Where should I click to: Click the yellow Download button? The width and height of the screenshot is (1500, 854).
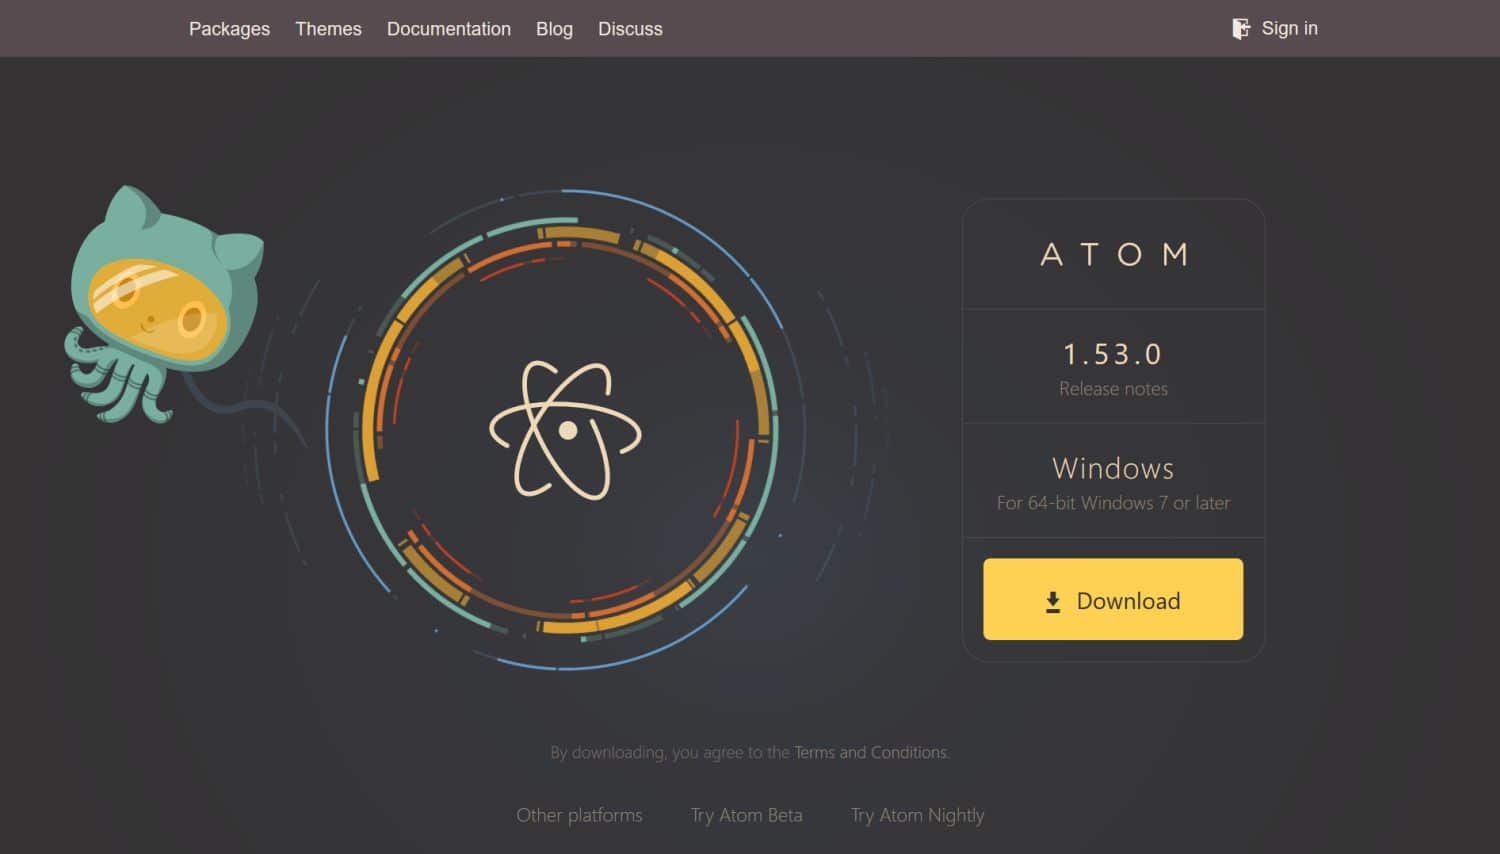coord(1113,600)
